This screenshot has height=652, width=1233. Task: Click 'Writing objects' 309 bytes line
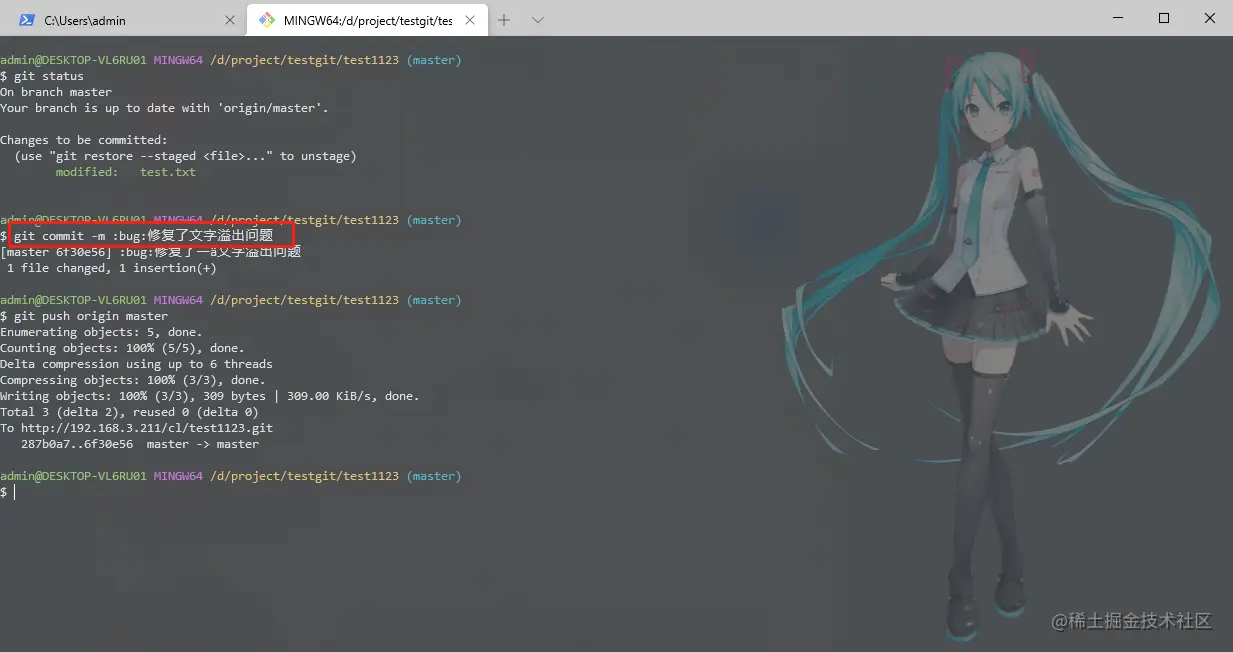(x=210, y=396)
